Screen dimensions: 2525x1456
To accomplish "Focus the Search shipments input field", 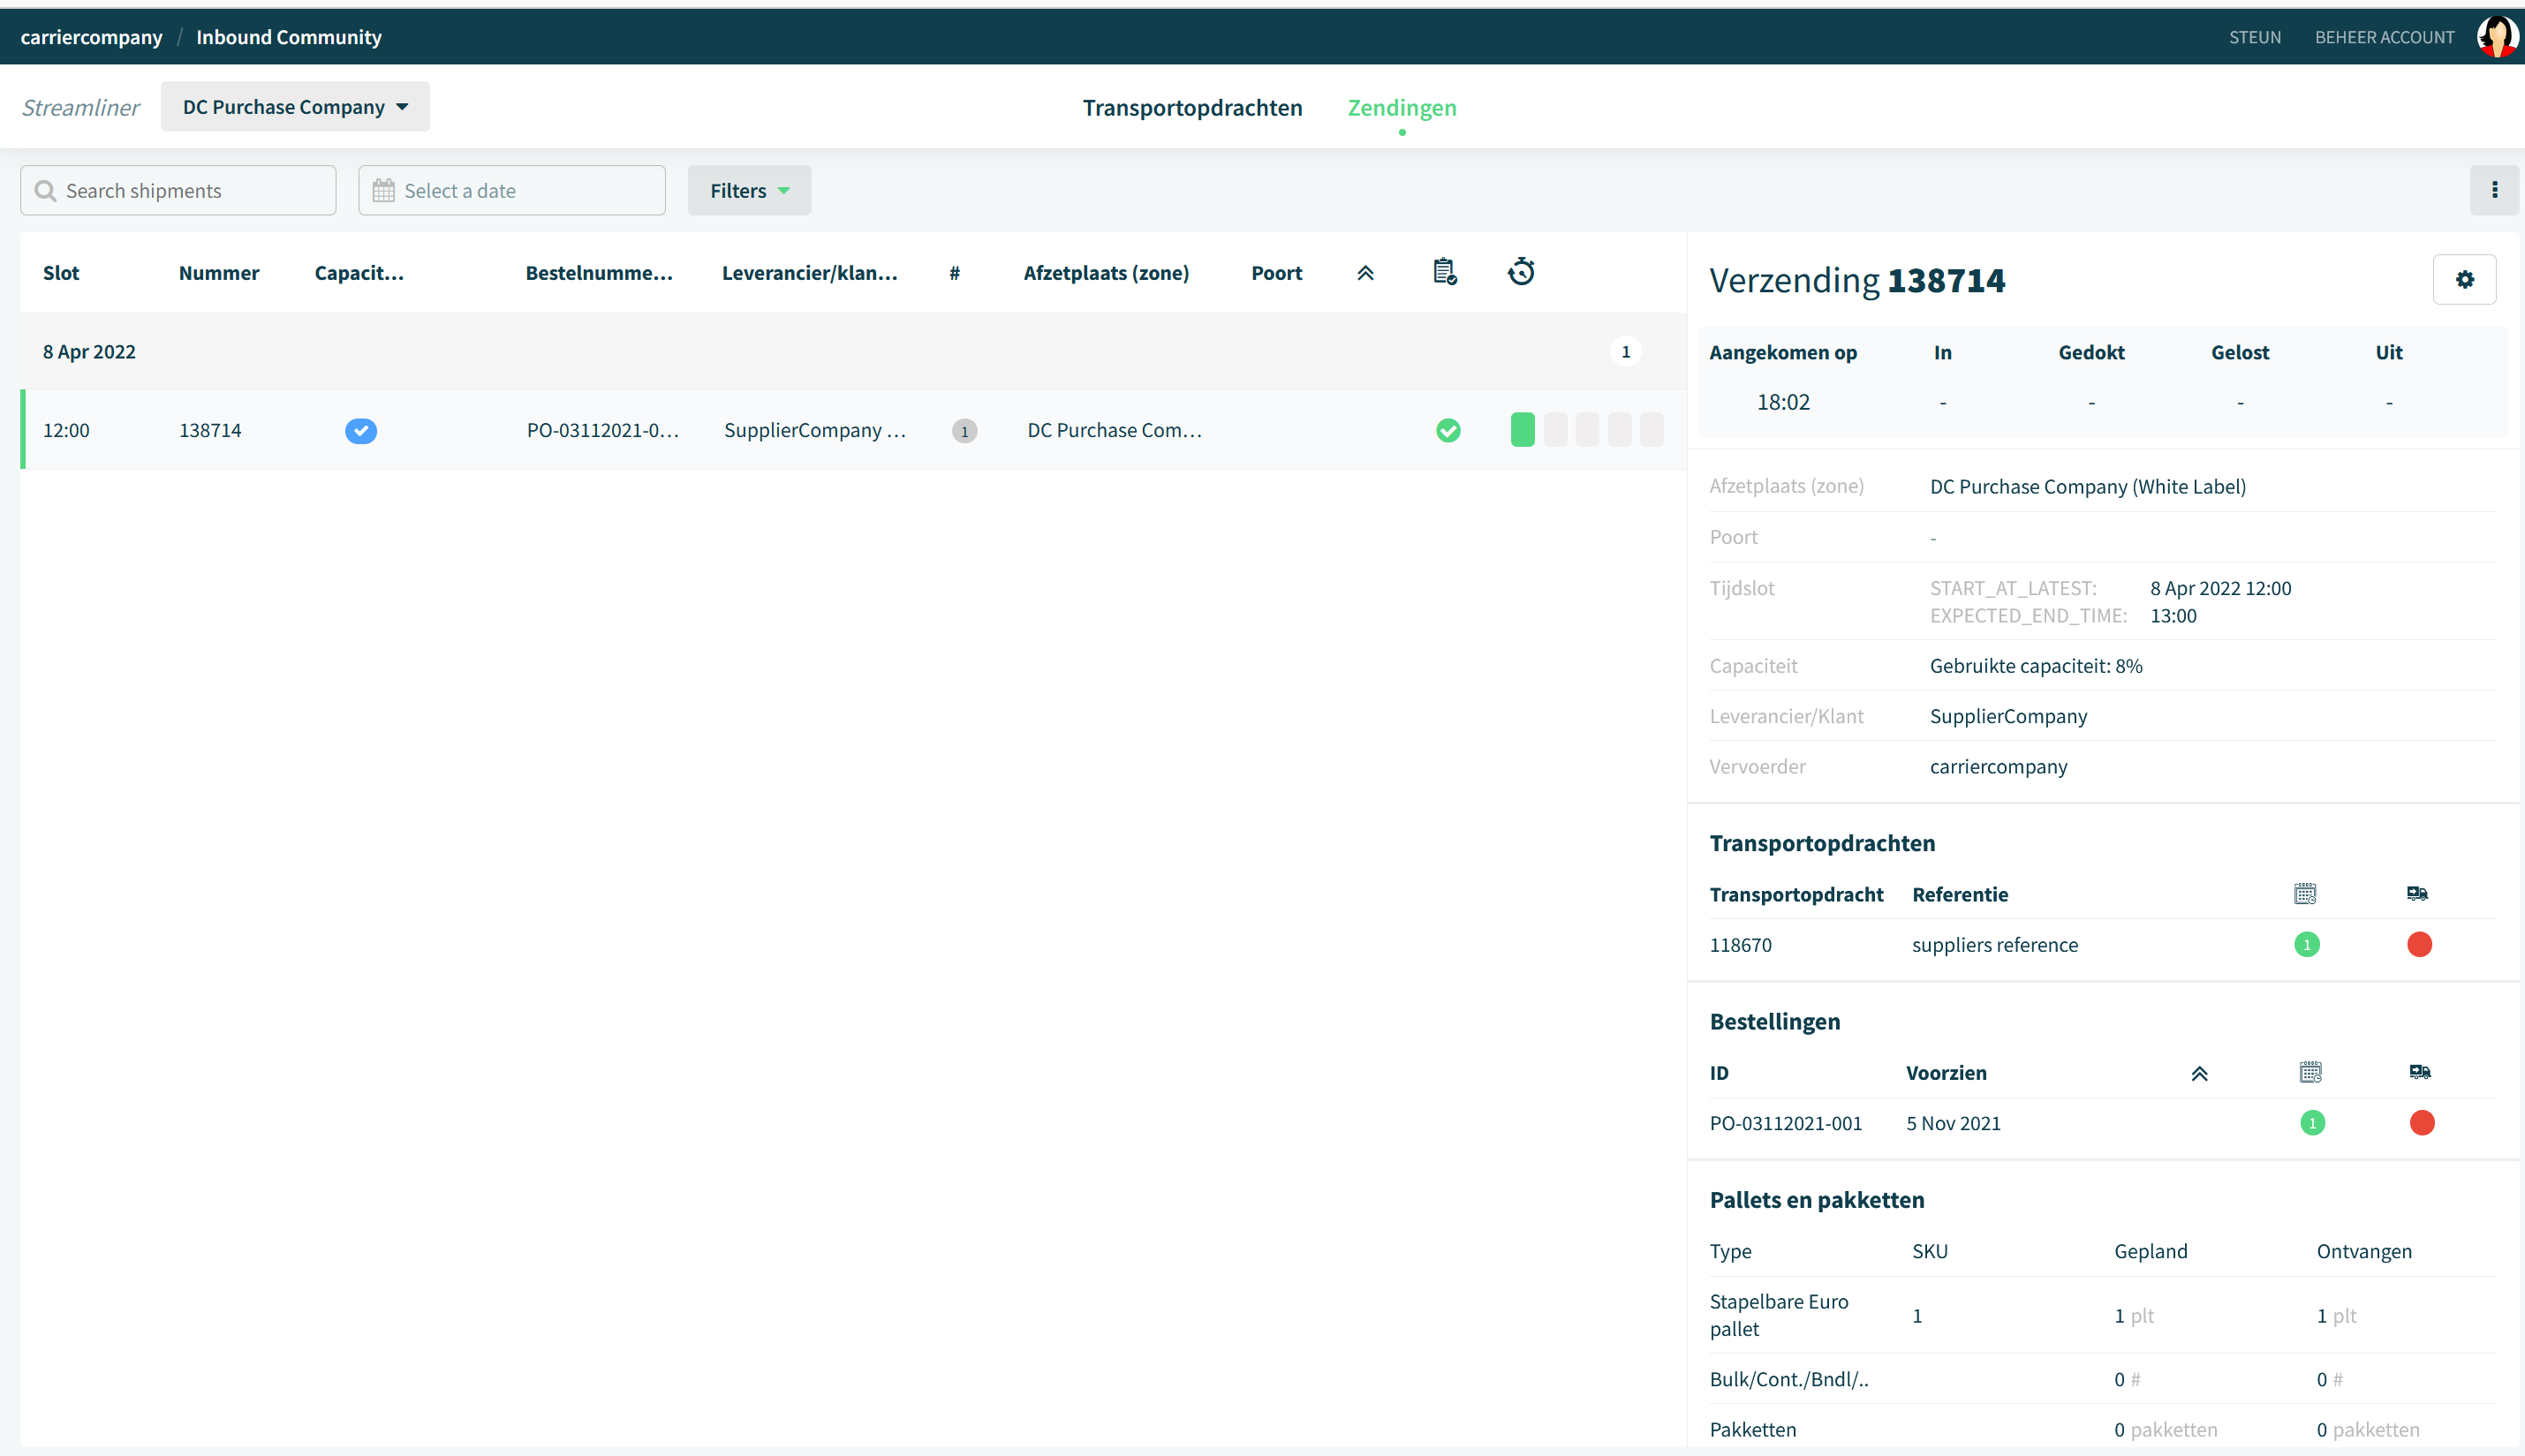I will click(178, 190).
